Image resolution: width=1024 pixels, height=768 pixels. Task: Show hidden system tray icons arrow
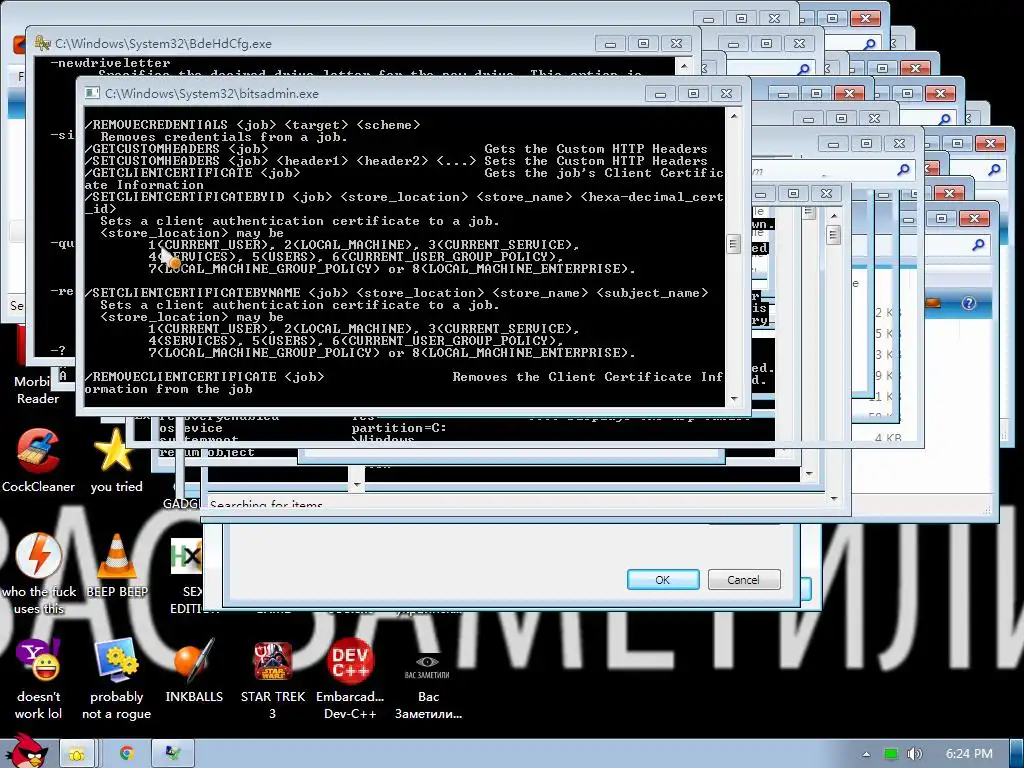(866, 754)
